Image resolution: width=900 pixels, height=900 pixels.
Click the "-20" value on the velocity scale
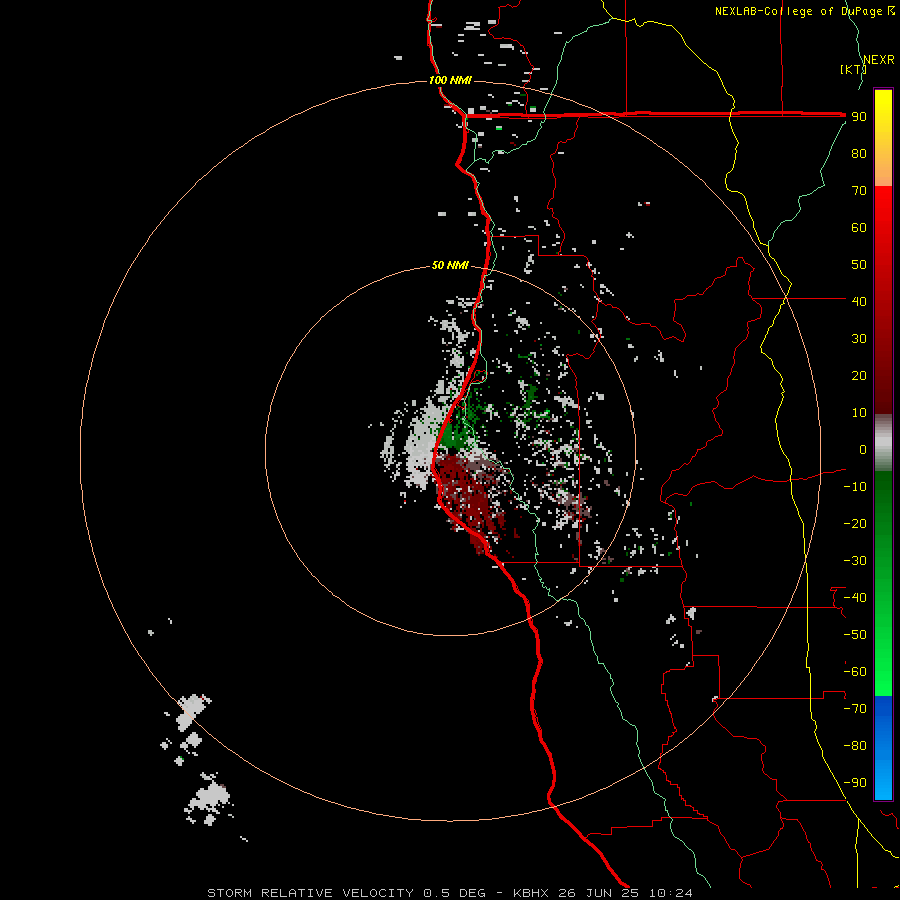(x=855, y=523)
